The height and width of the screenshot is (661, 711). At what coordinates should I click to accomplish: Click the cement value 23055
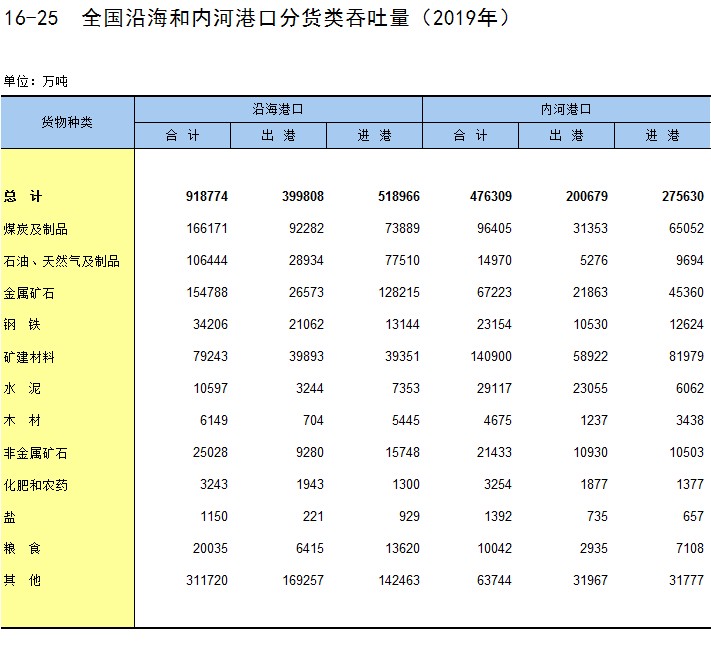click(x=590, y=389)
